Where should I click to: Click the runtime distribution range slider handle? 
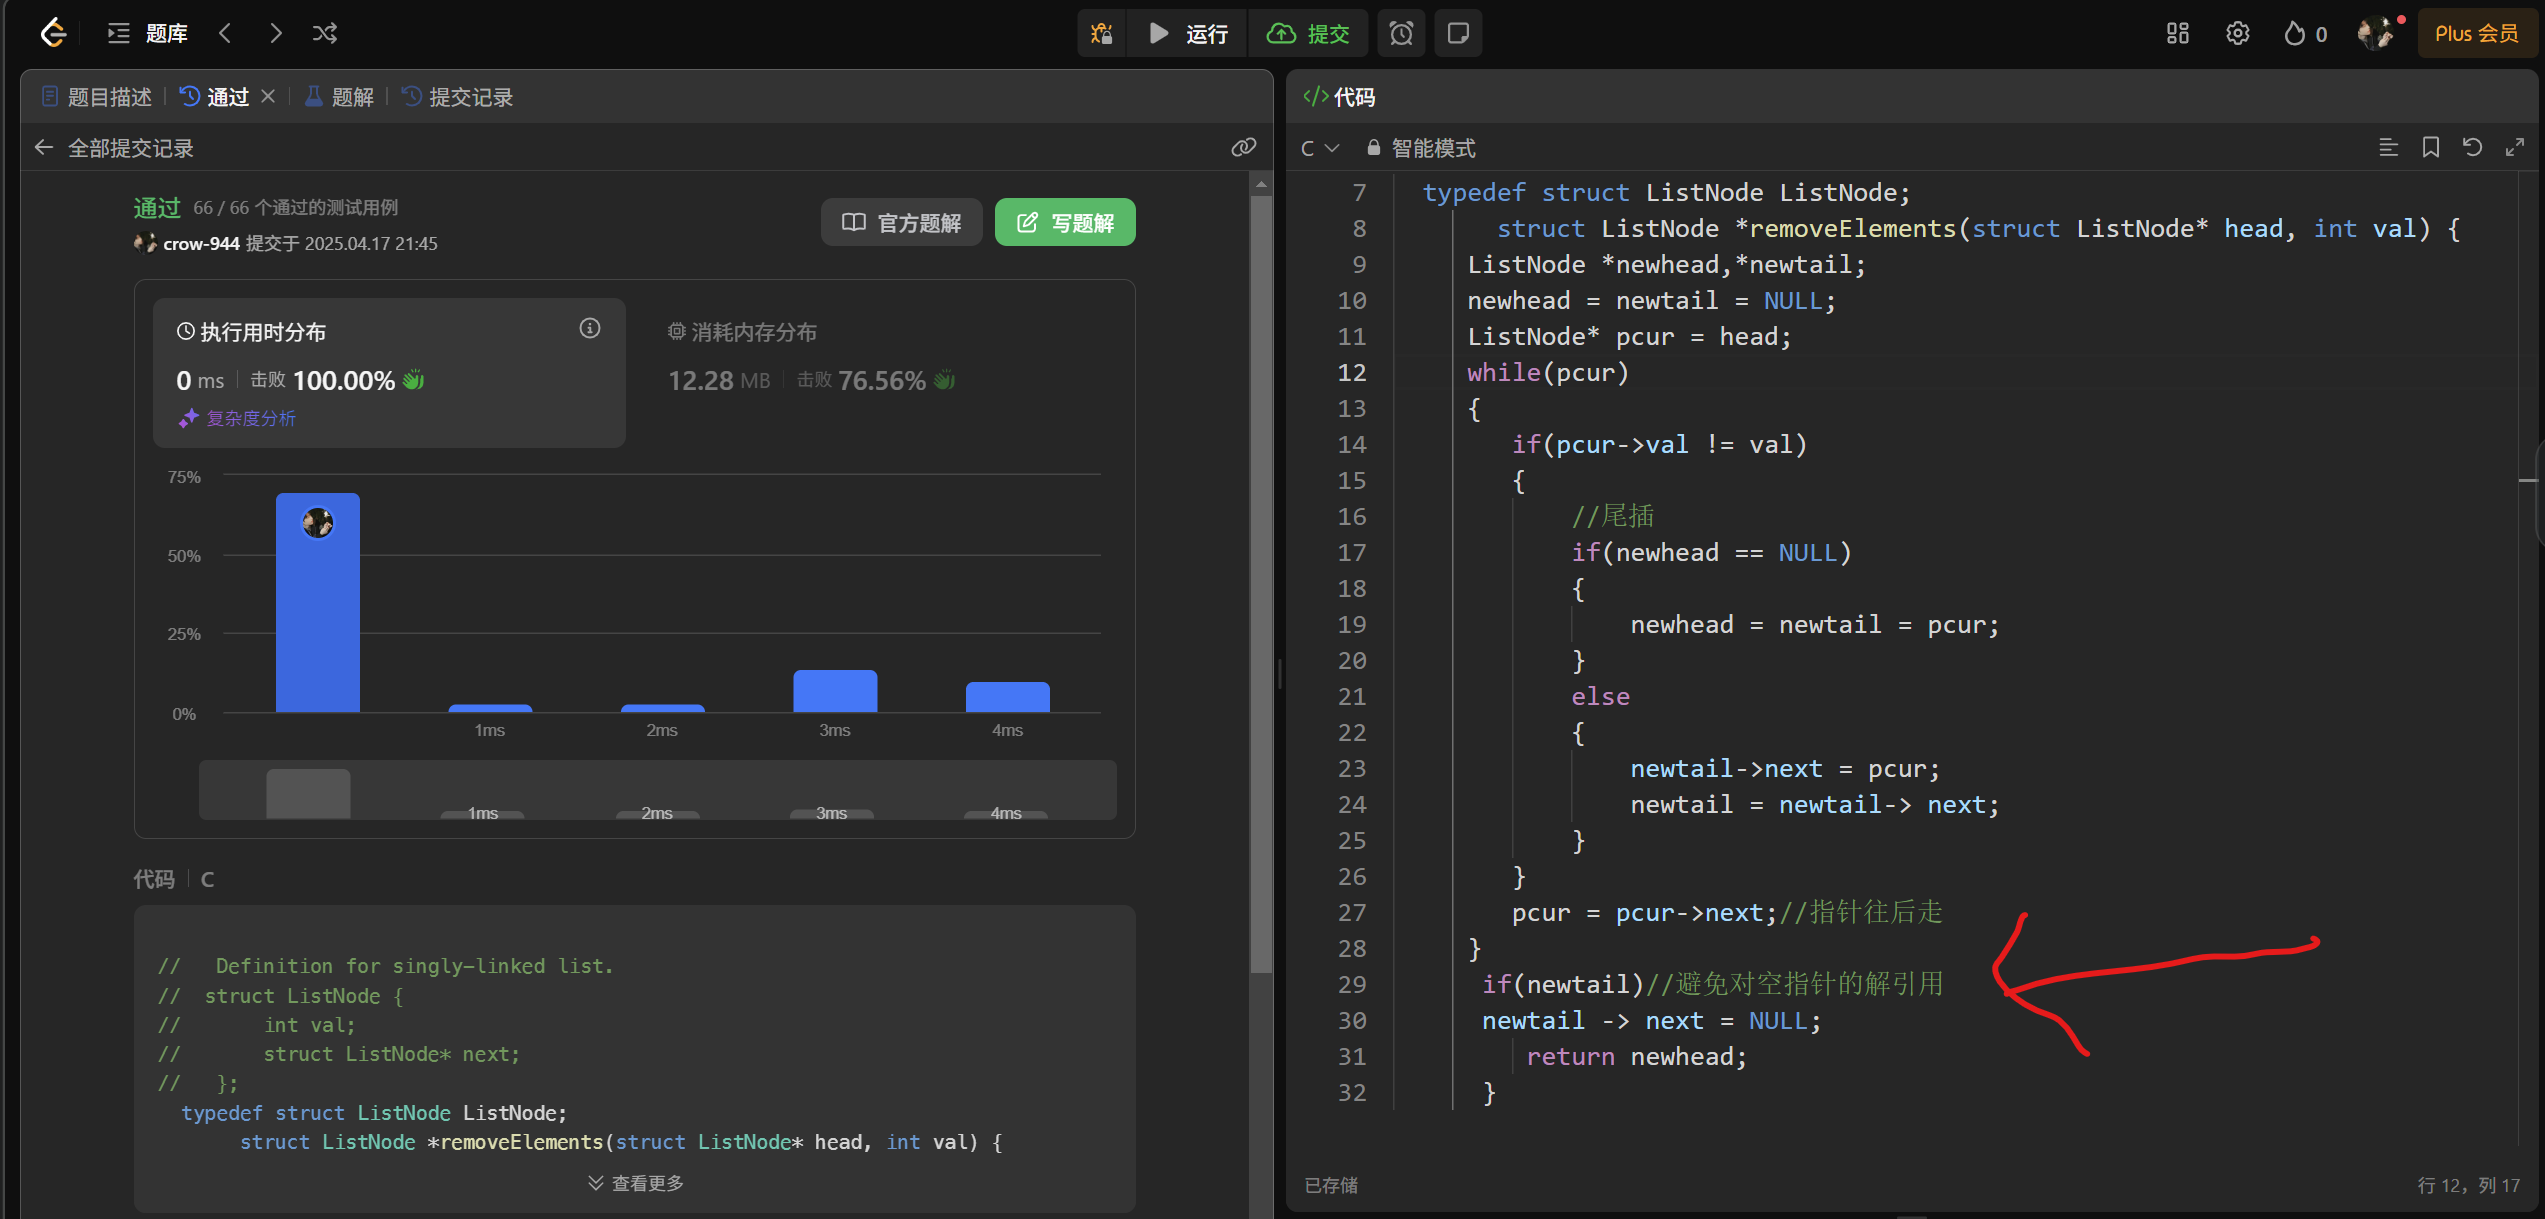coord(308,793)
